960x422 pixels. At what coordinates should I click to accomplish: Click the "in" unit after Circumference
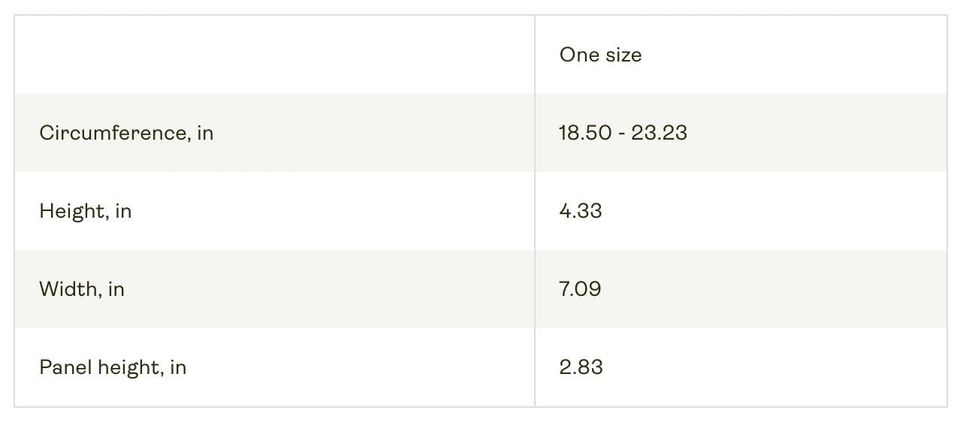pos(205,133)
